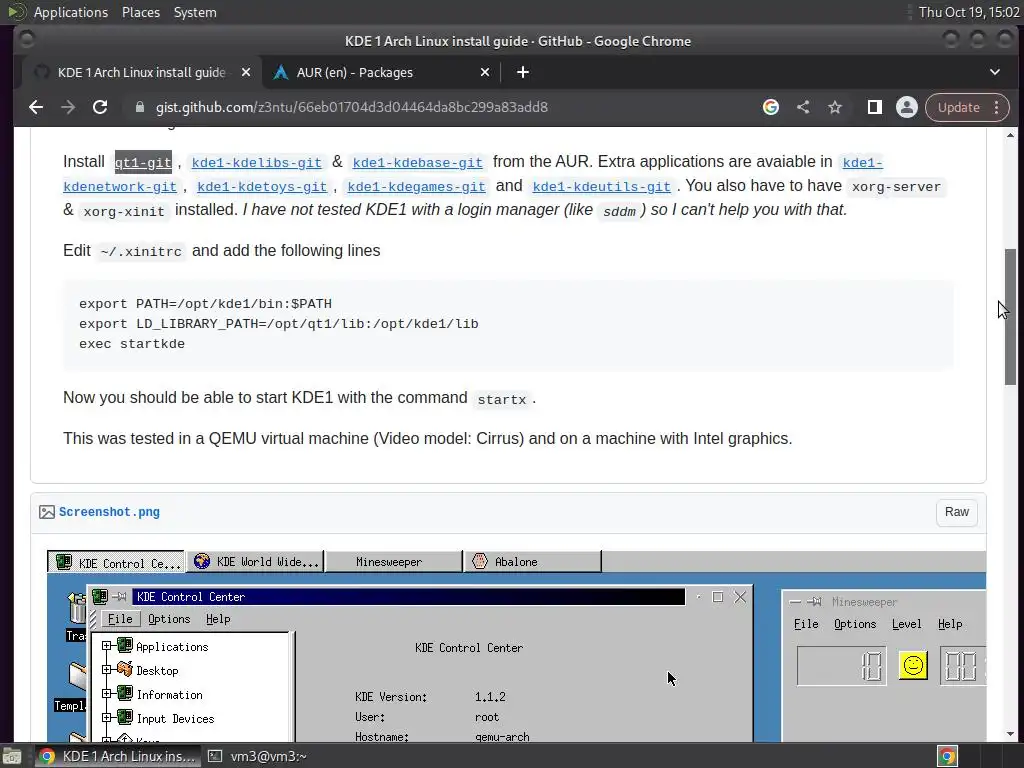Click the sddm inline code
The image size is (1024, 768).
click(x=619, y=212)
